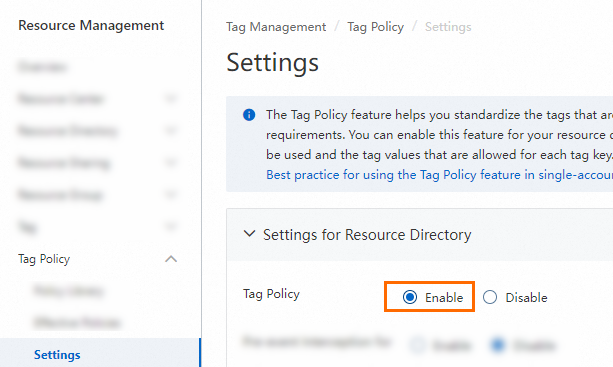Click the Settings page heading
Image resolution: width=613 pixels, height=367 pixels.
(x=272, y=63)
